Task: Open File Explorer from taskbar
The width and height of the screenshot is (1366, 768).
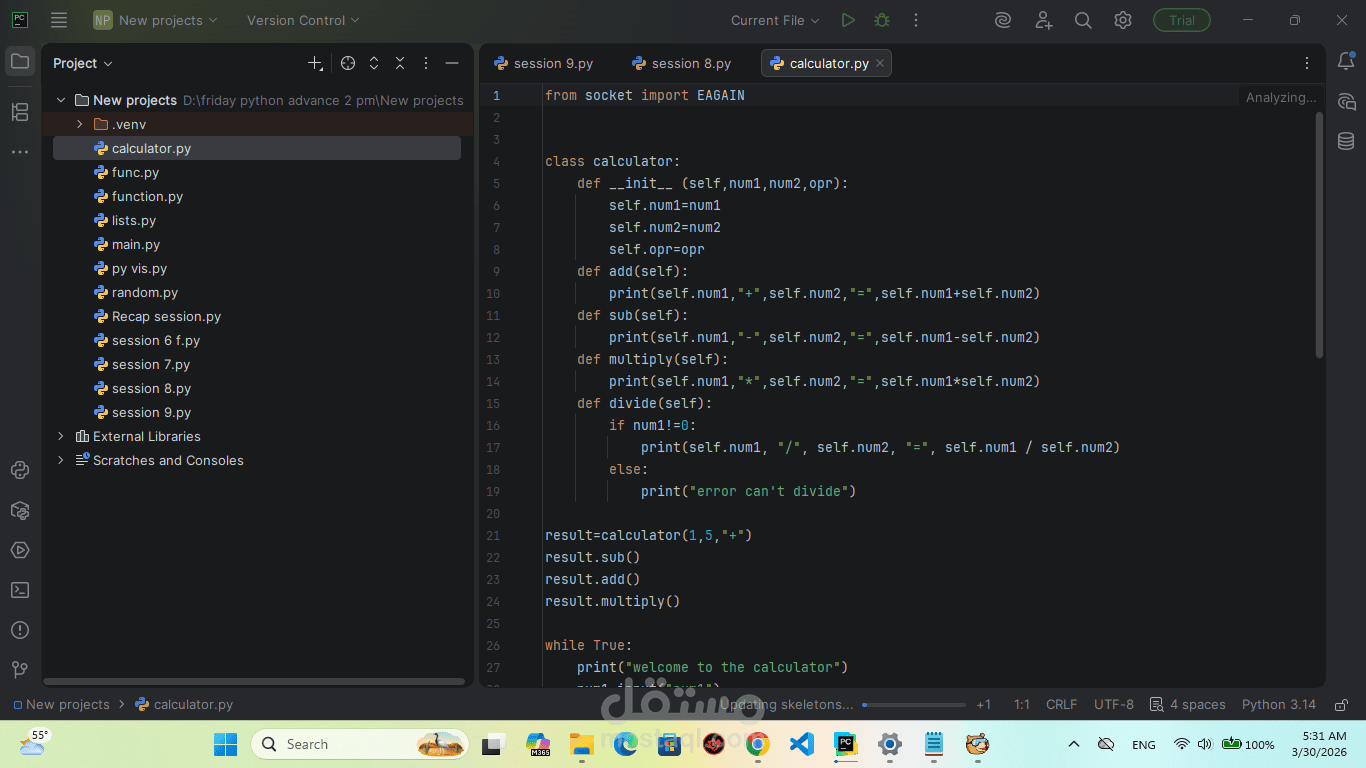Action: pos(581,744)
